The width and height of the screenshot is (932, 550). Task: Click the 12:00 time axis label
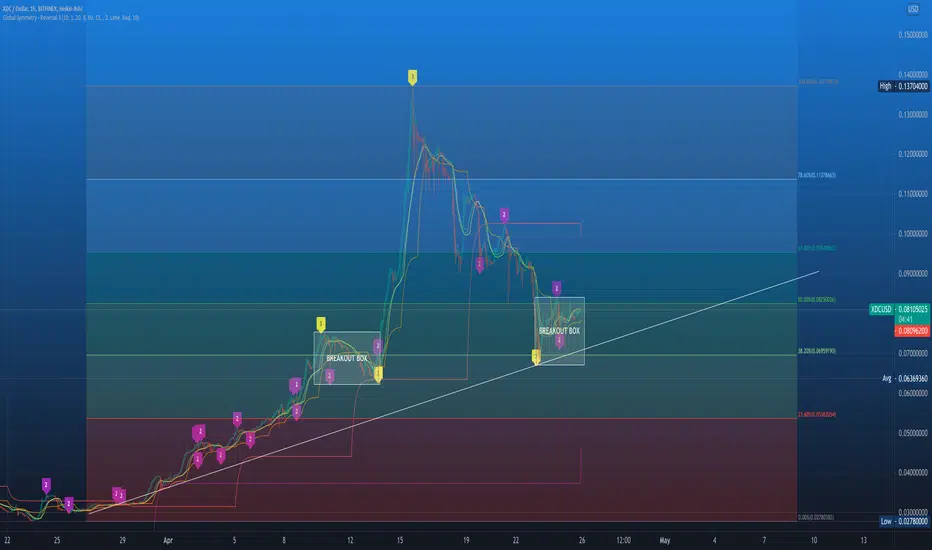[623, 540]
